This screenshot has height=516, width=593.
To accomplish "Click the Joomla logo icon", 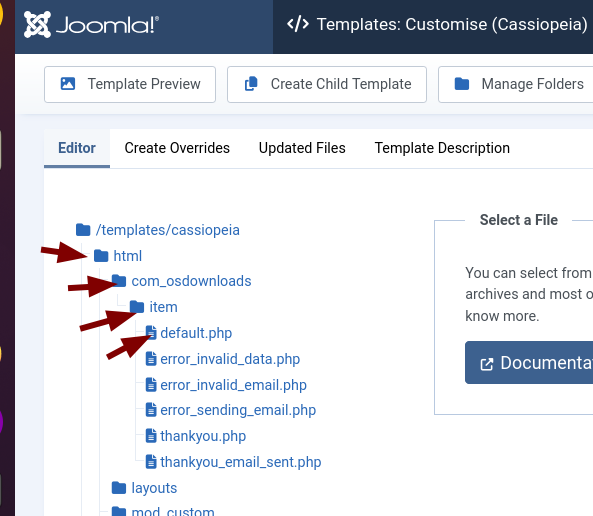I will (x=37, y=24).
